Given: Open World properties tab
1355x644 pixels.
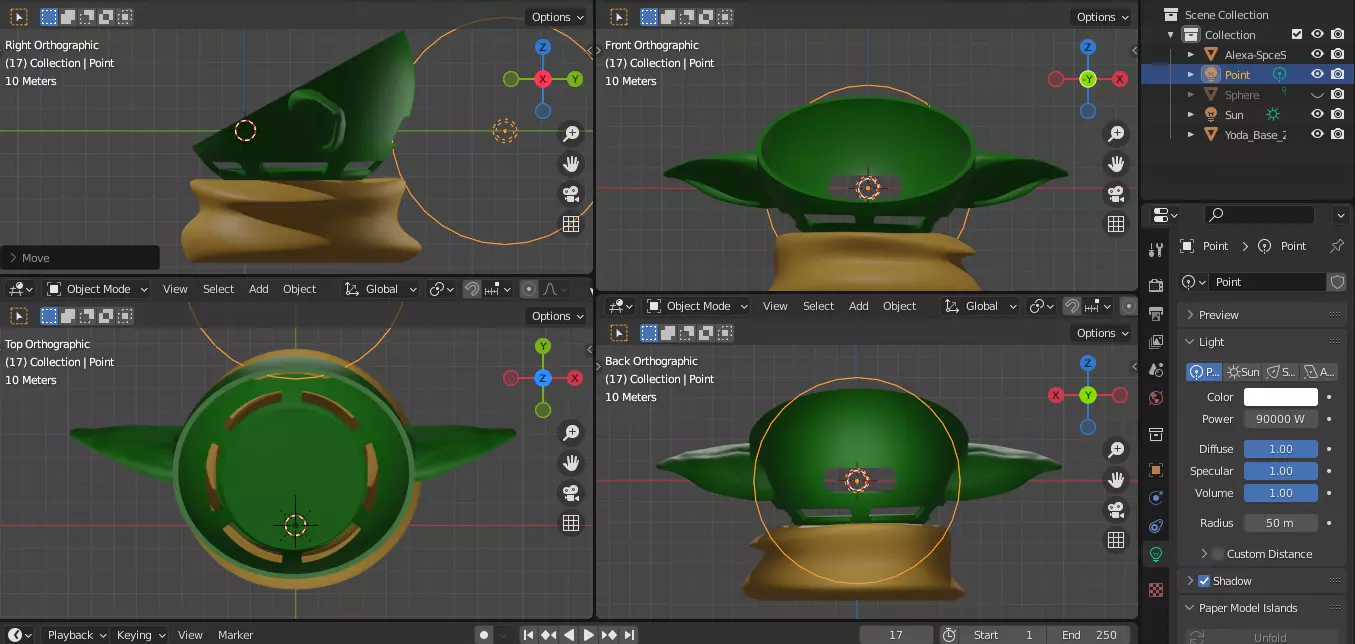Looking at the screenshot, I should (x=1156, y=398).
